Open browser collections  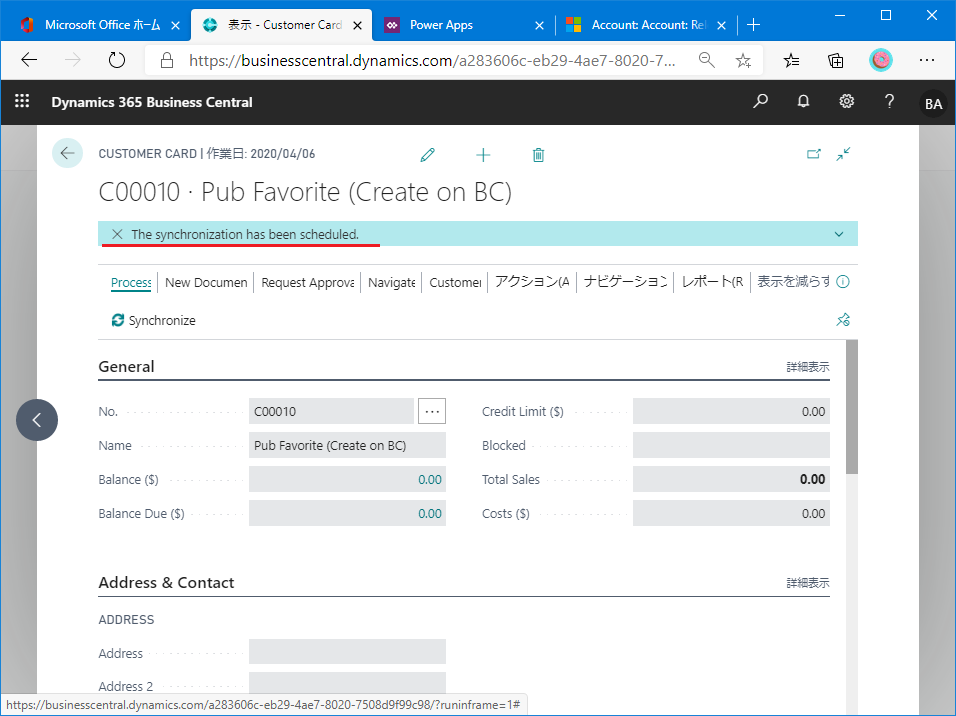836,60
